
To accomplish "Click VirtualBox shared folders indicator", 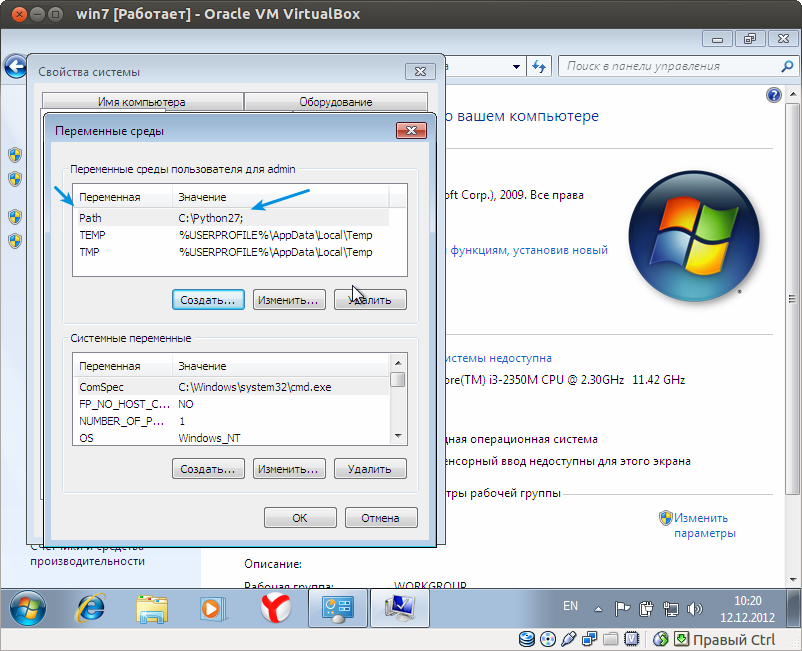I will [611, 639].
